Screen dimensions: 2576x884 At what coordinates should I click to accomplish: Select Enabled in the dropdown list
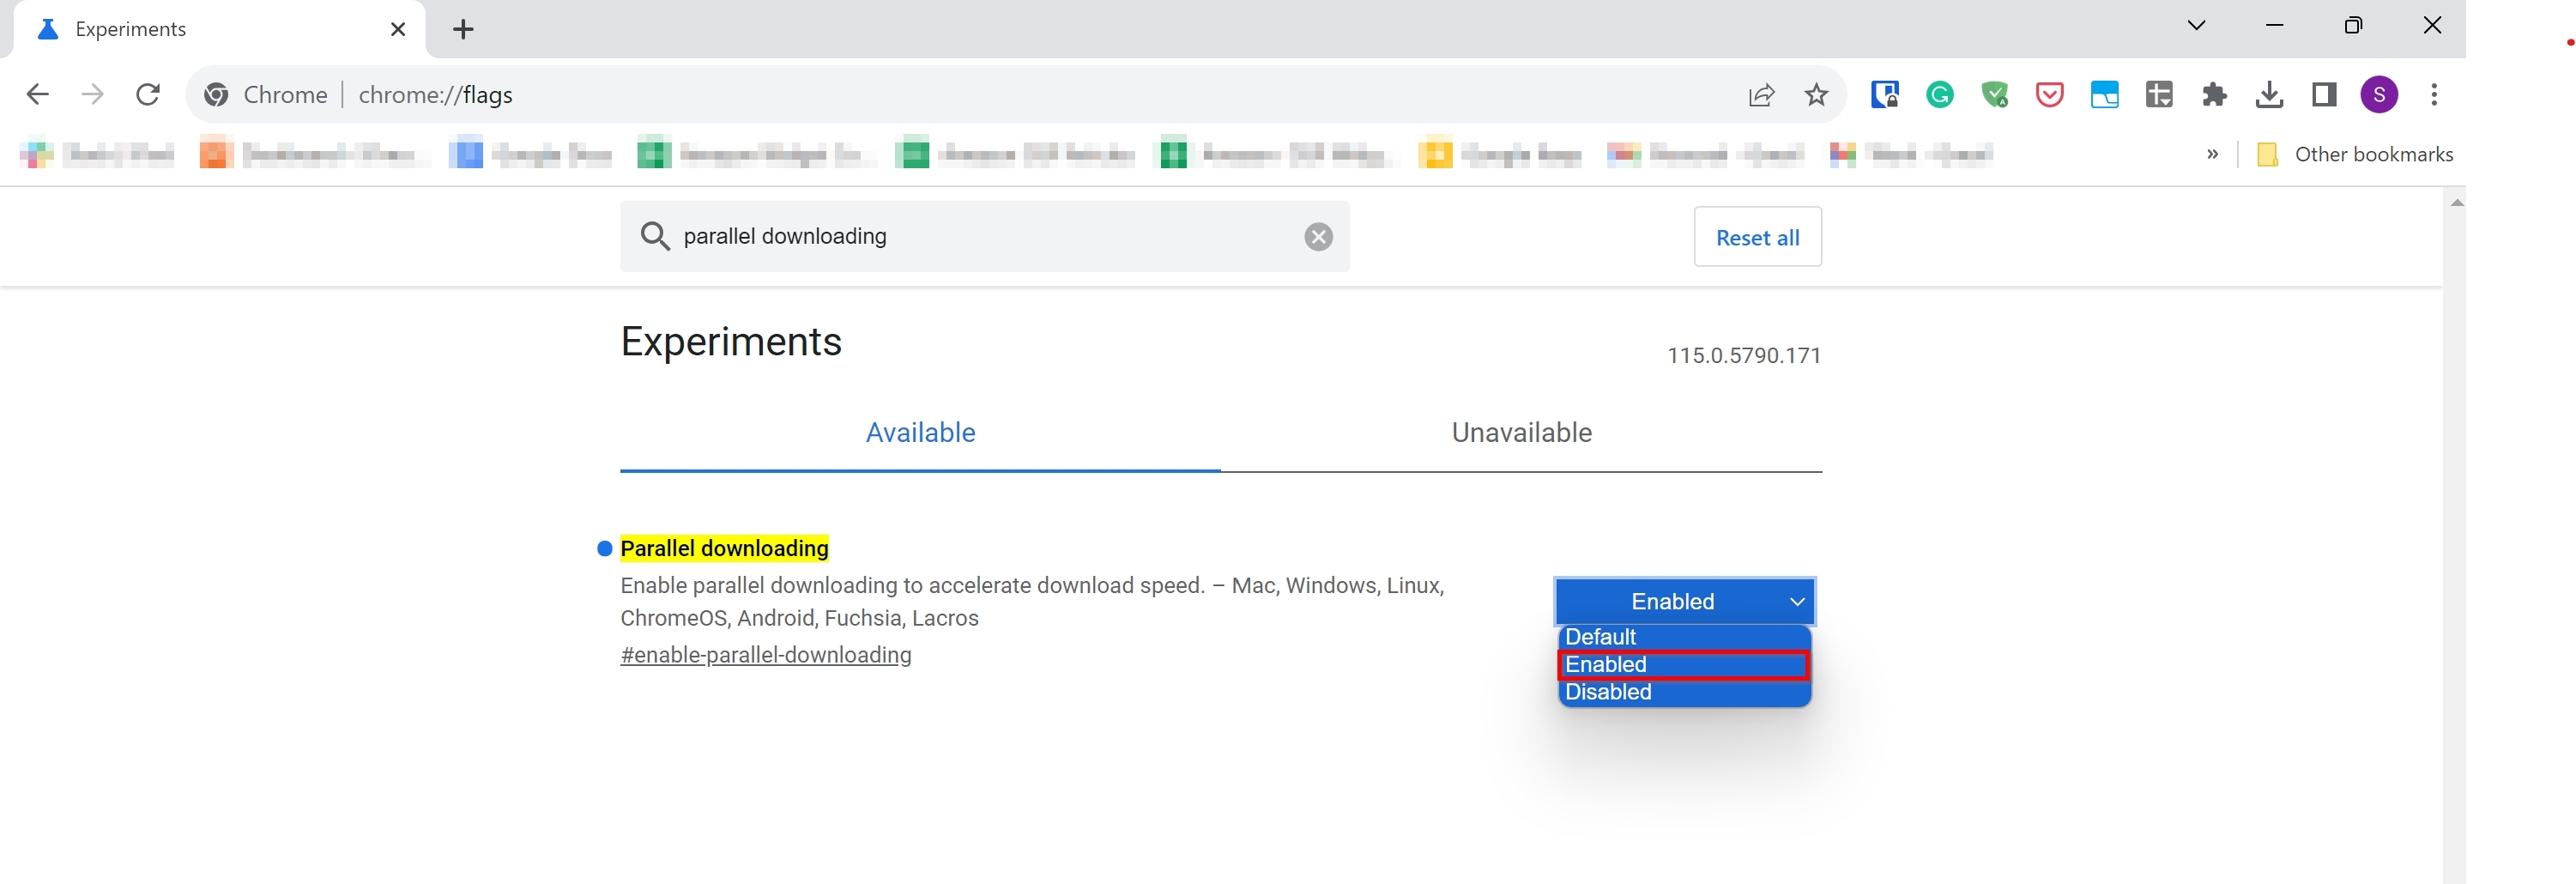click(x=1683, y=665)
